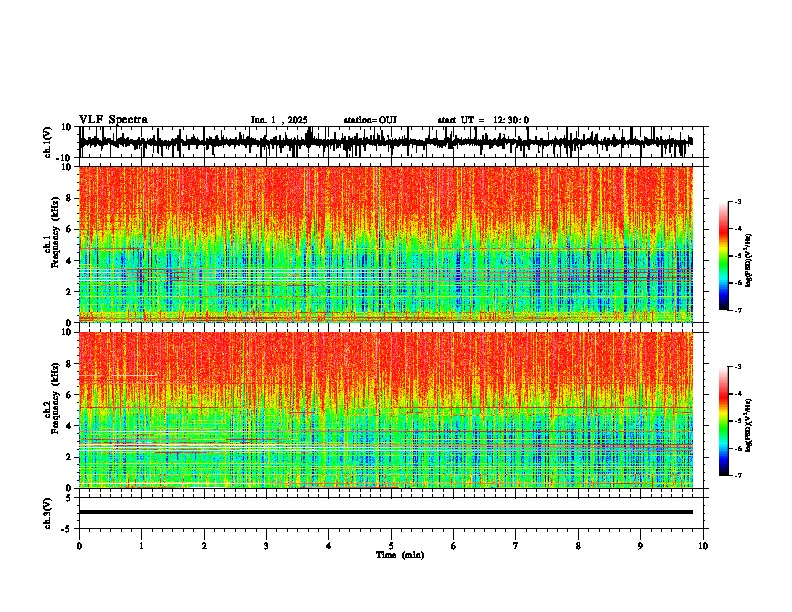
Task: Click the flat black ch.3 voltage trace
Action: (x=385, y=512)
